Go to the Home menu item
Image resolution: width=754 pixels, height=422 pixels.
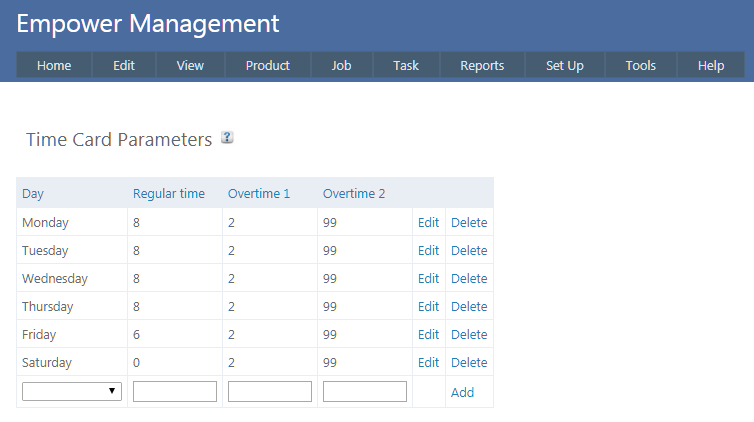[54, 66]
